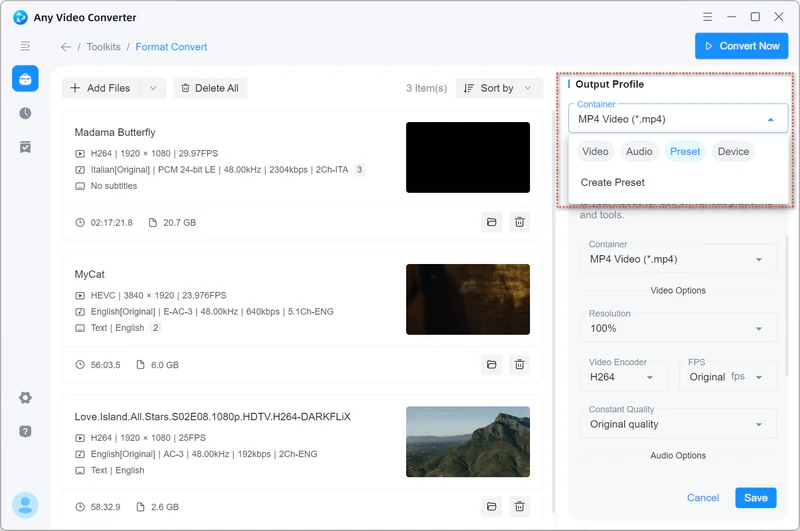
Task: Open the MyCat video thumbnail
Action: [468, 299]
